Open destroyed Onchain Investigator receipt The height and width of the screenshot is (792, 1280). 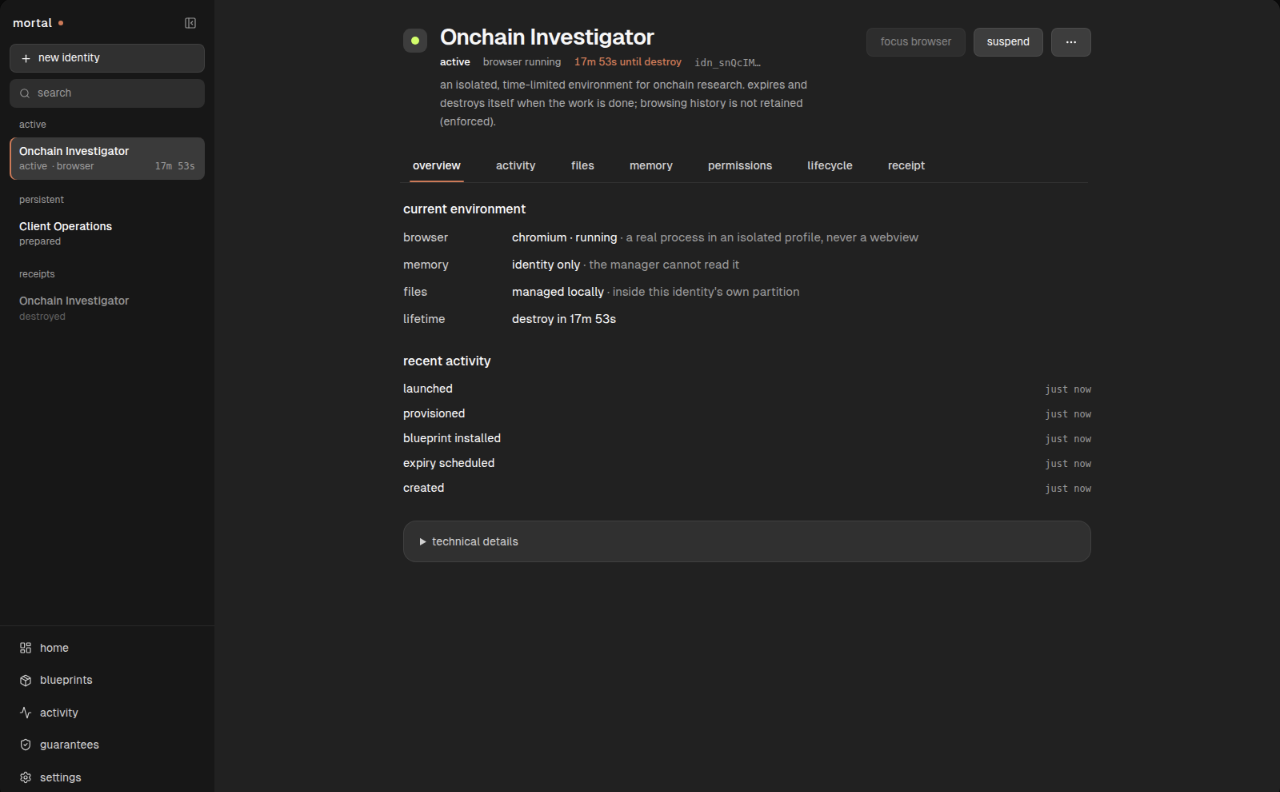pos(107,308)
